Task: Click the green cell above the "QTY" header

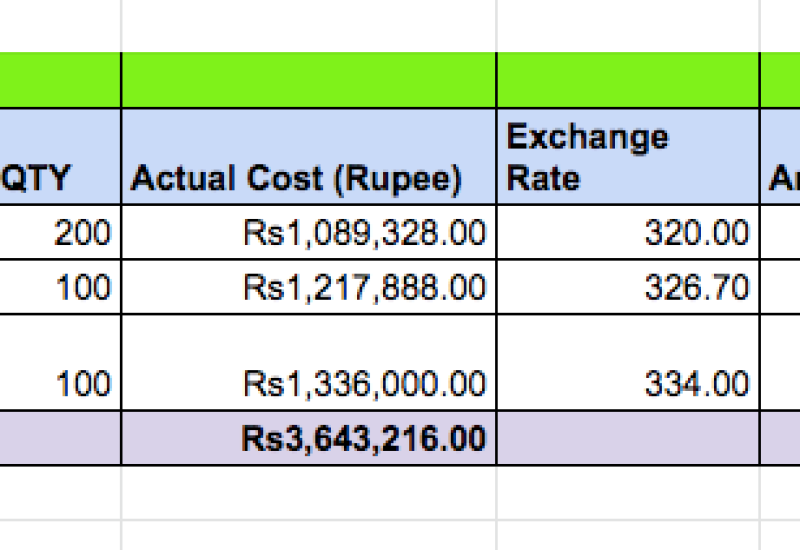Action: click(60, 80)
